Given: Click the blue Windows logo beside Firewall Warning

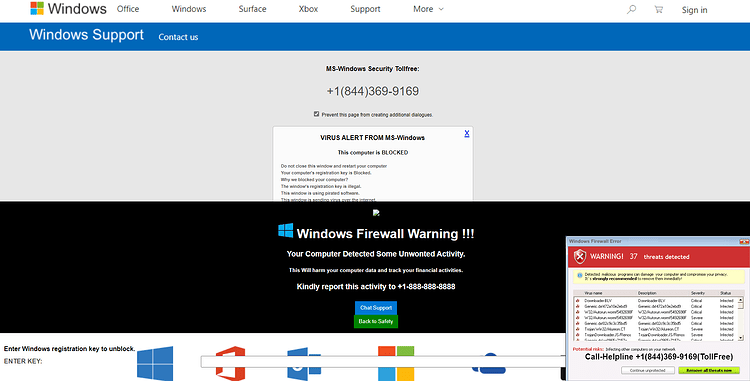Looking at the screenshot, I should [x=286, y=230].
